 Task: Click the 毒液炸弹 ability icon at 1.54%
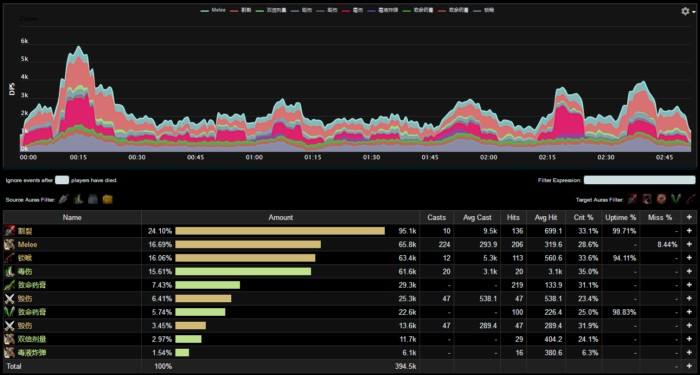(x=10, y=353)
